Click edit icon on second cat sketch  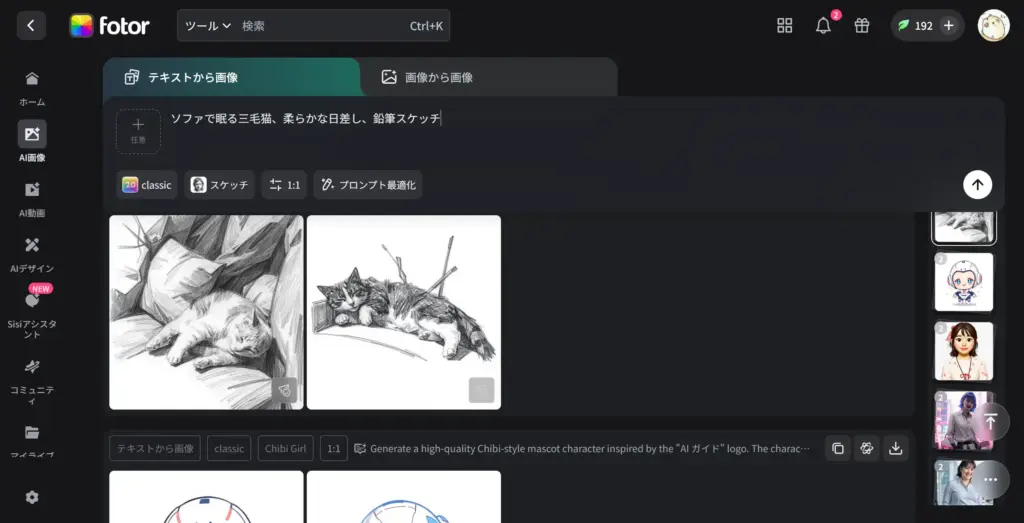[481, 390]
